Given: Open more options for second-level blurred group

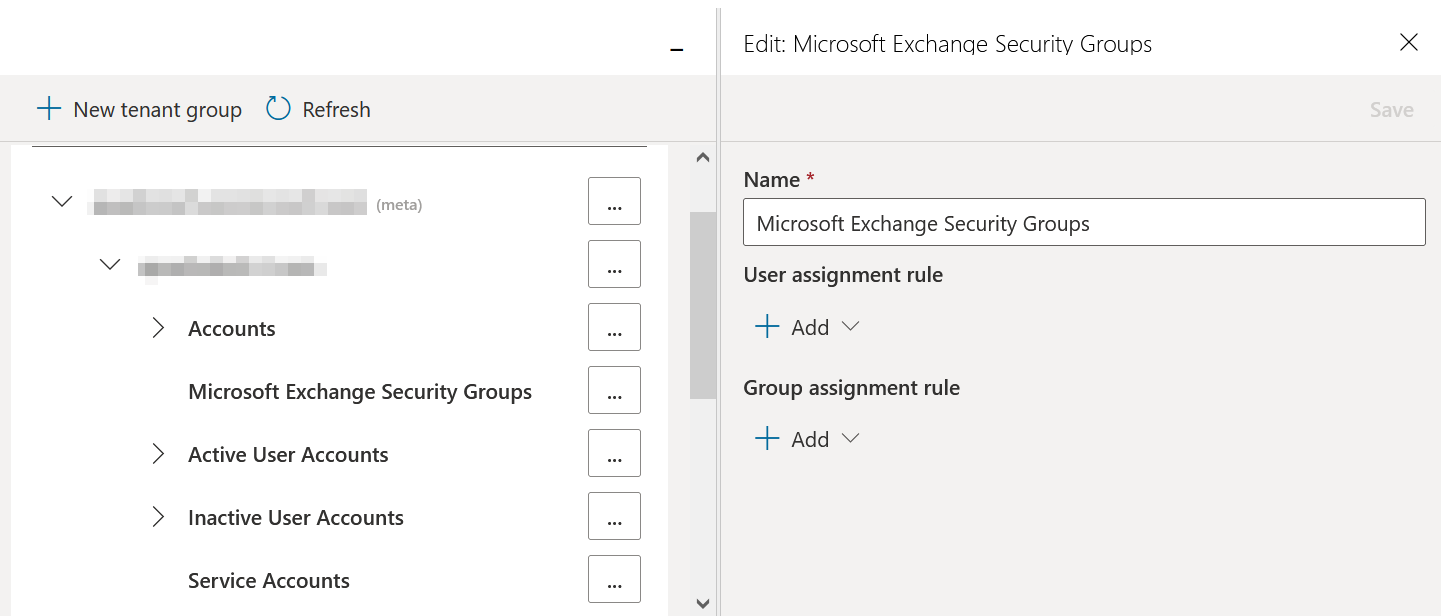Looking at the screenshot, I should (614, 264).
